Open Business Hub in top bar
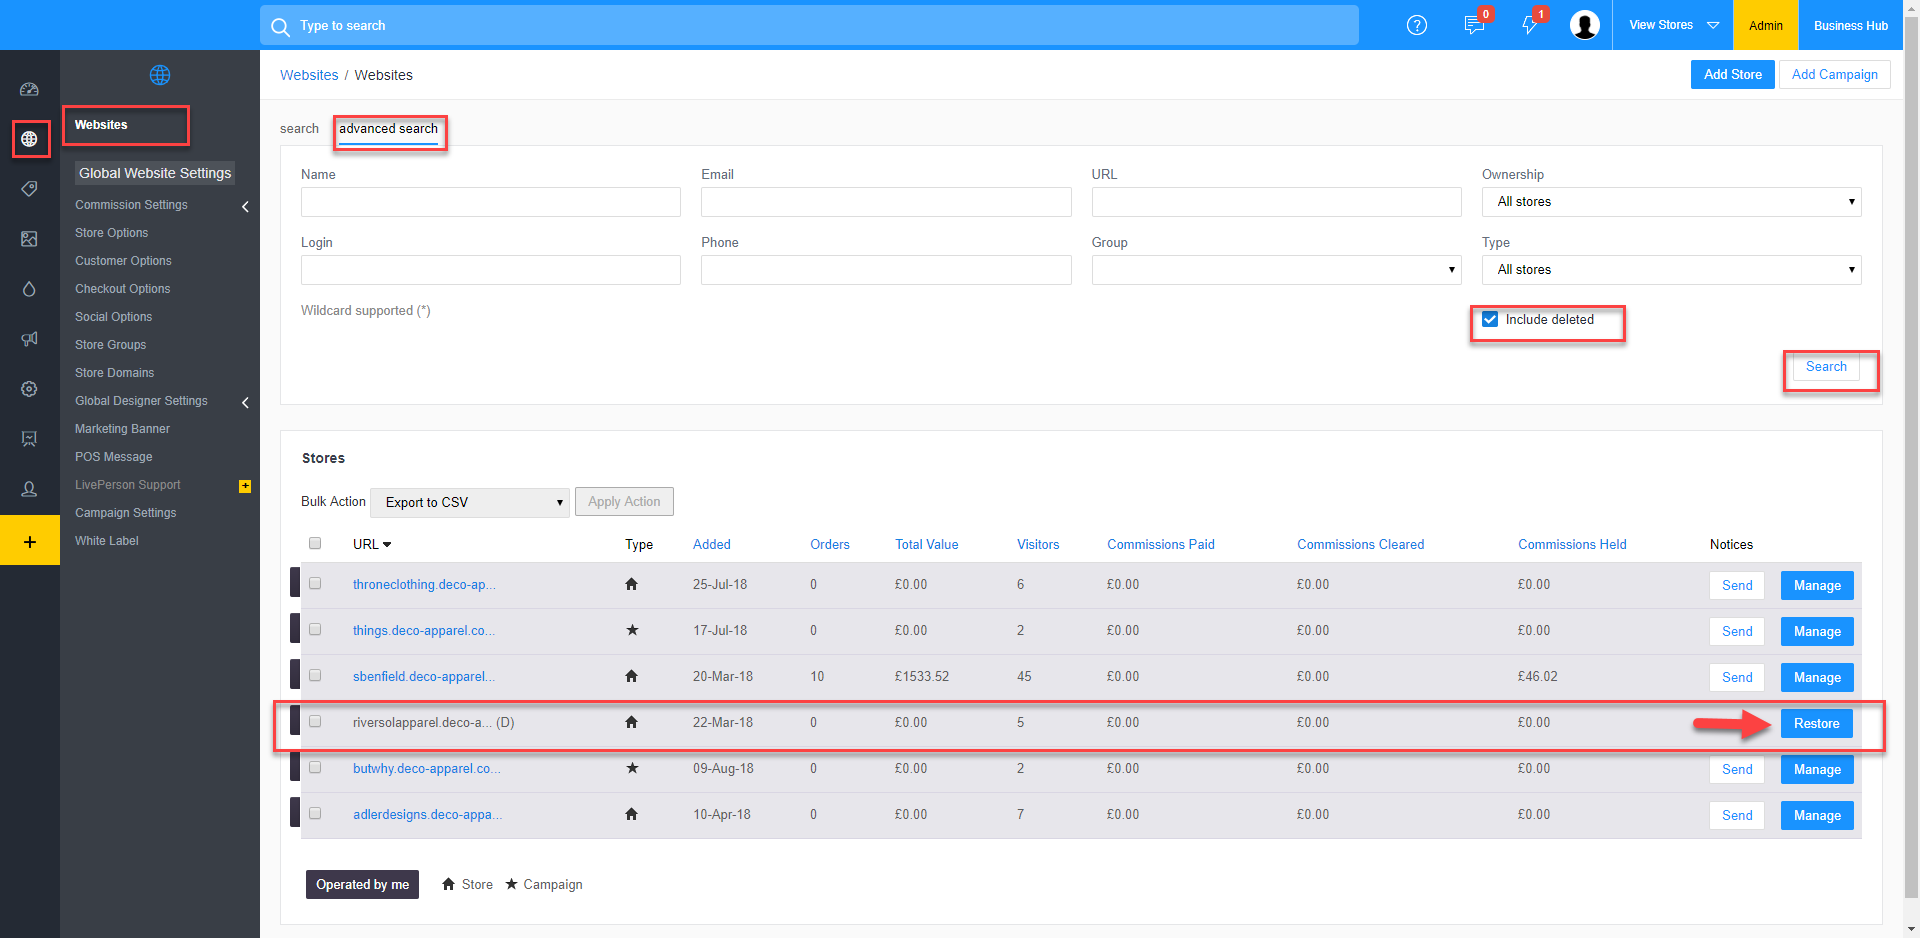This screenshot has width=1920, height=938. coord(1850,25)
